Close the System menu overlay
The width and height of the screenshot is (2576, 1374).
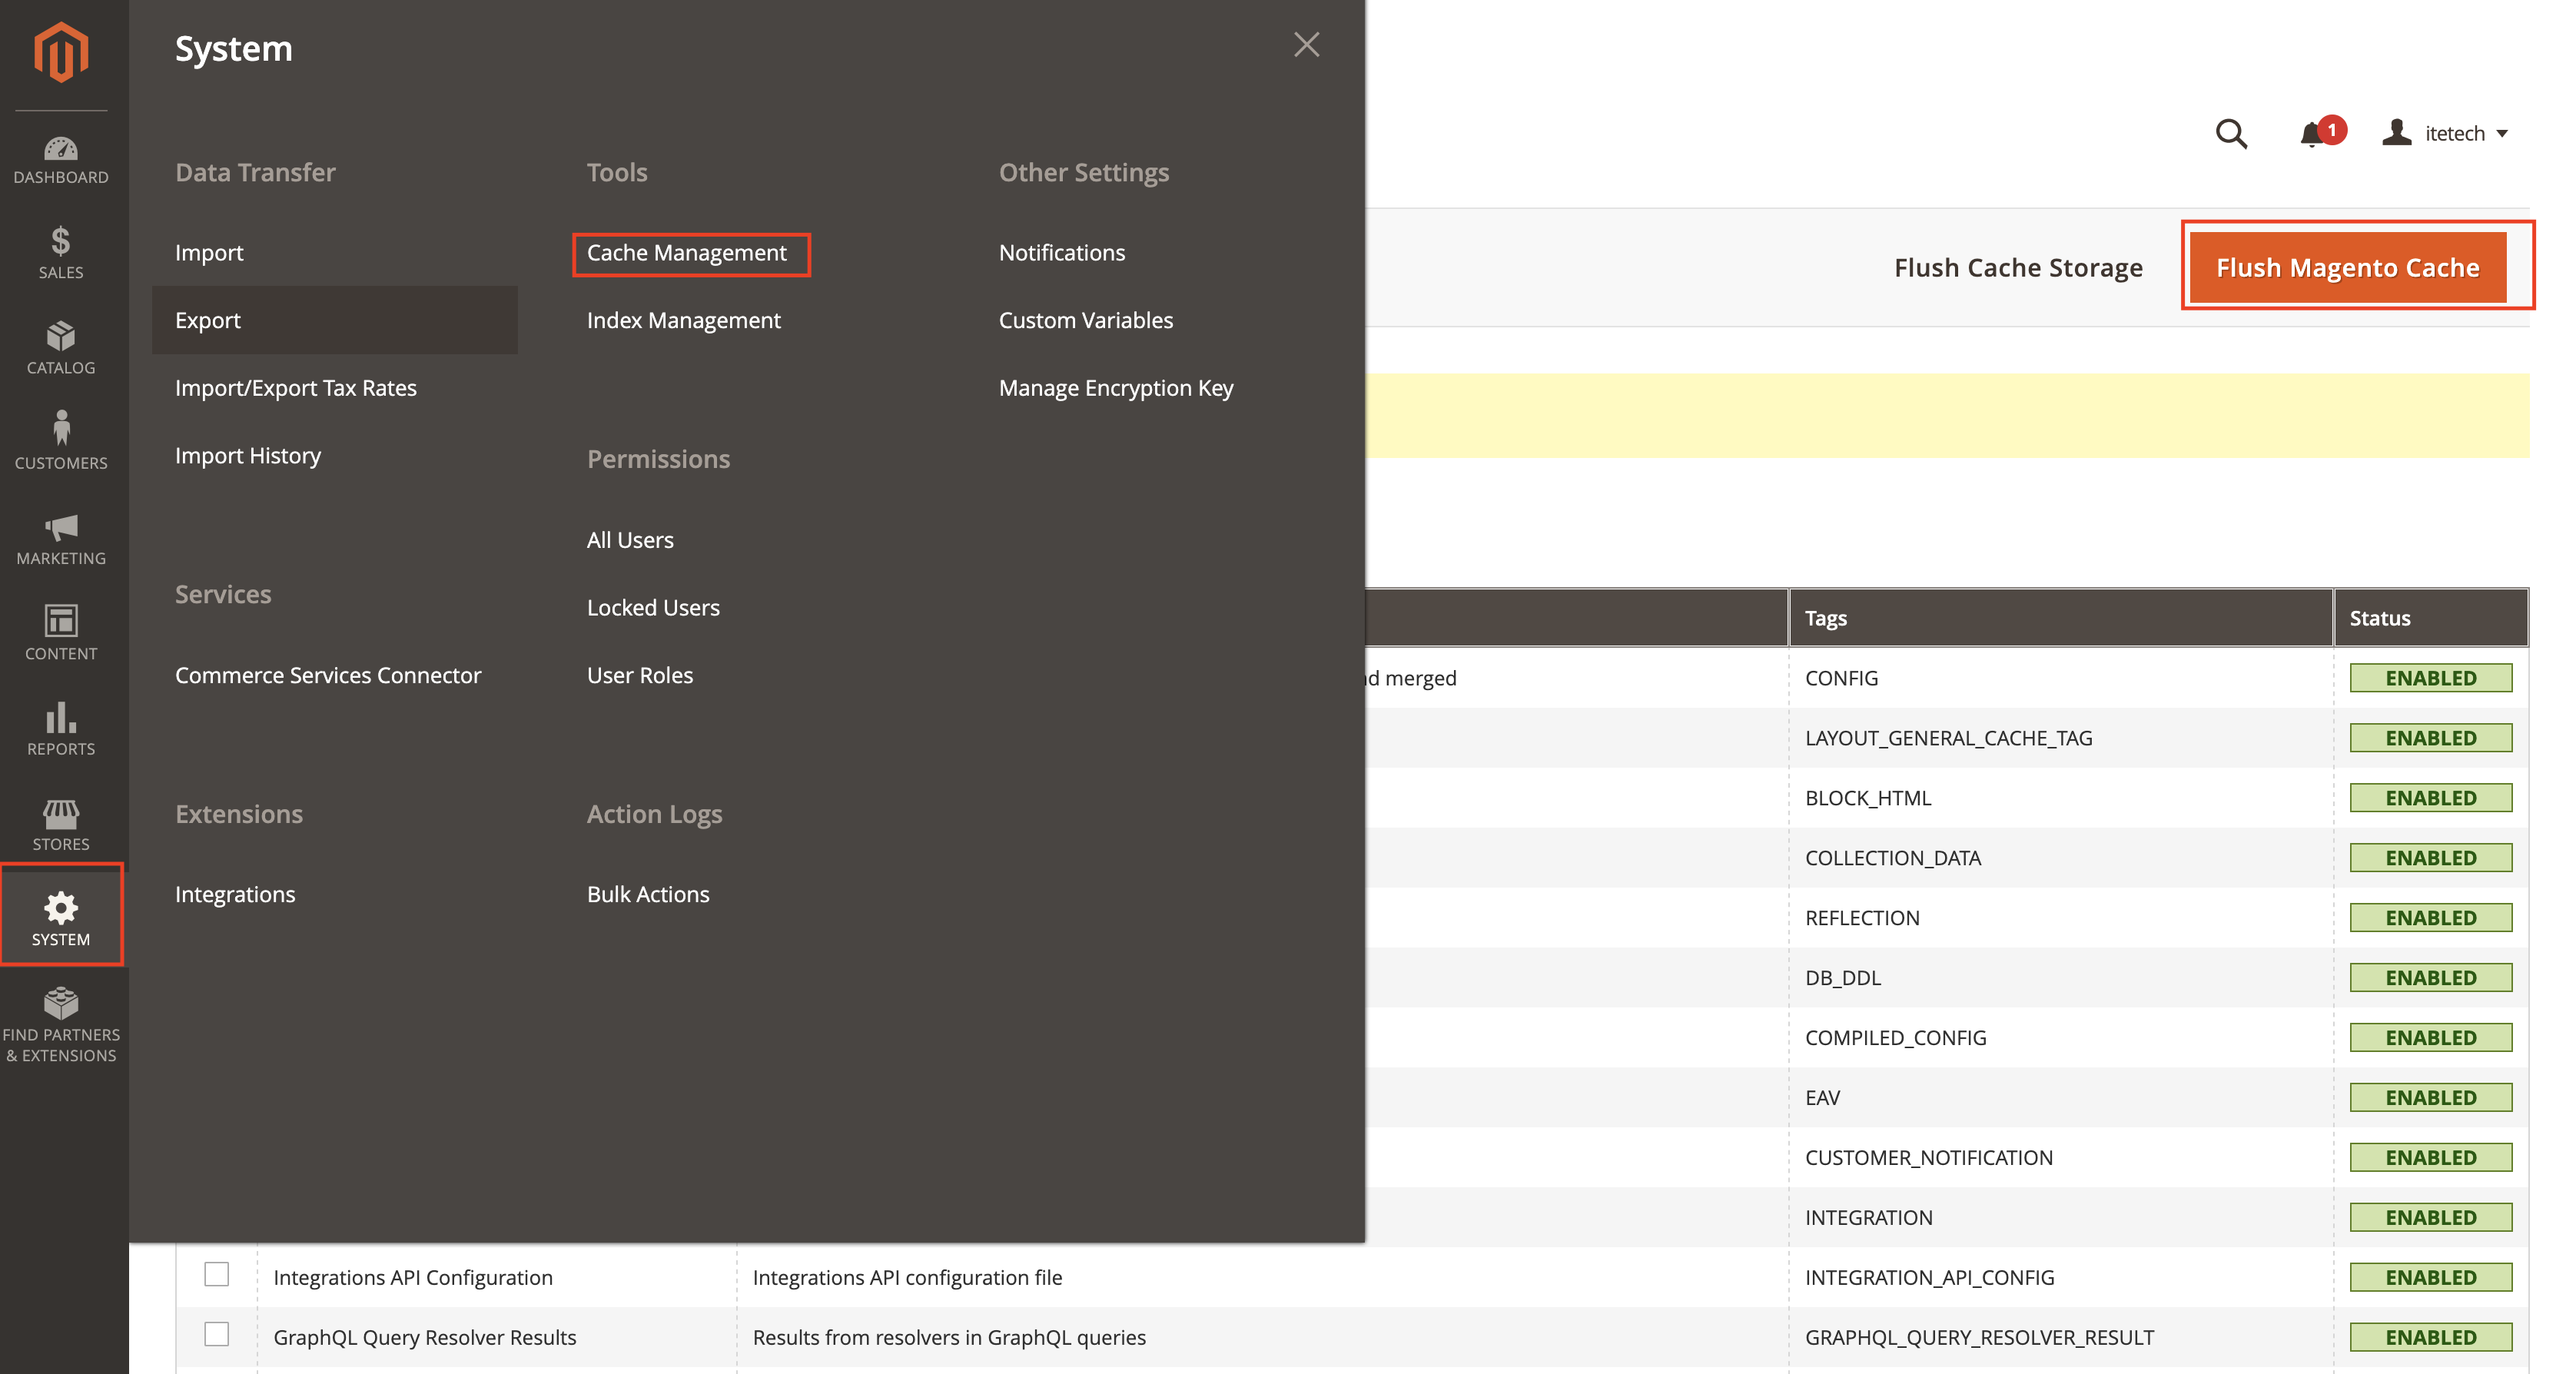tap(1306, 44)
